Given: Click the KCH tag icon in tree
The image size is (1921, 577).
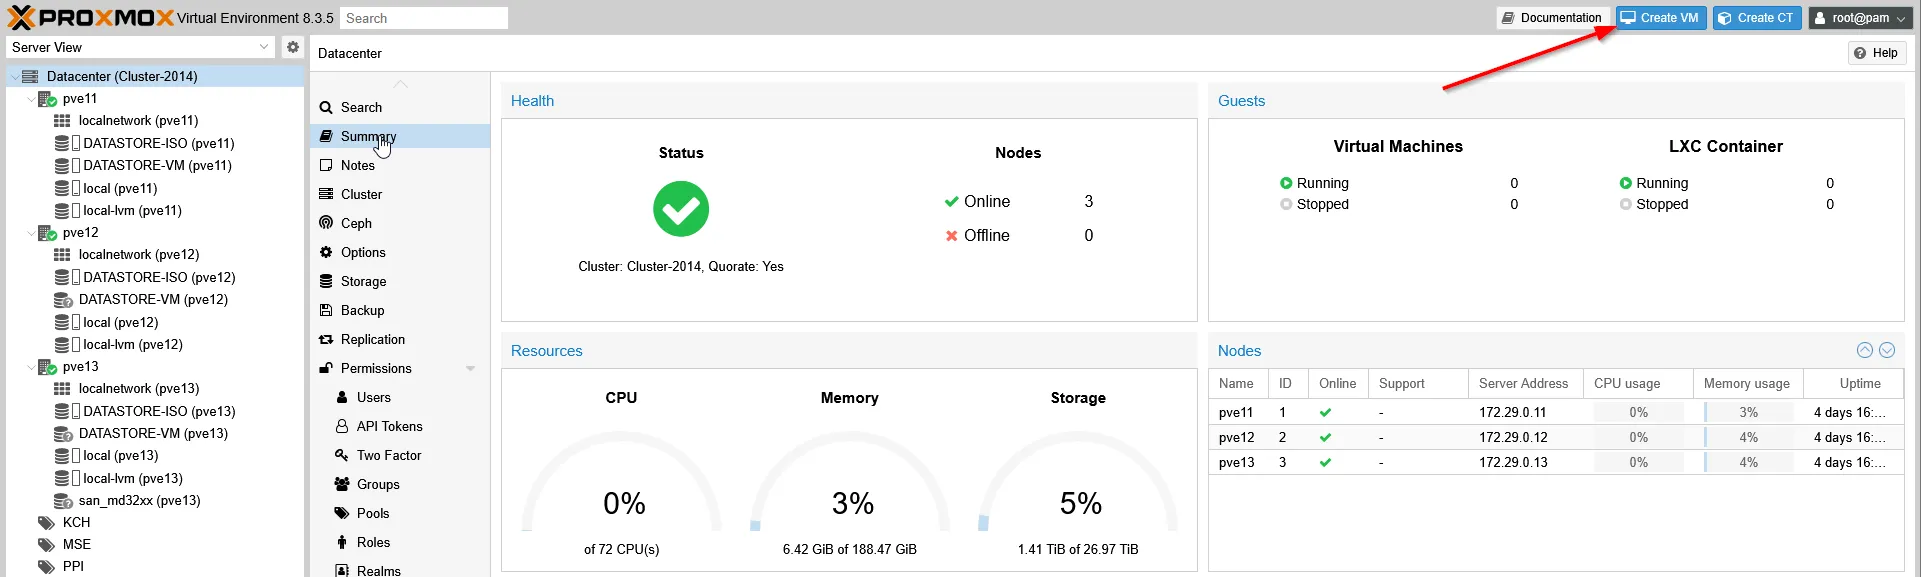Looking at the screenshot, I should (46, 522).
